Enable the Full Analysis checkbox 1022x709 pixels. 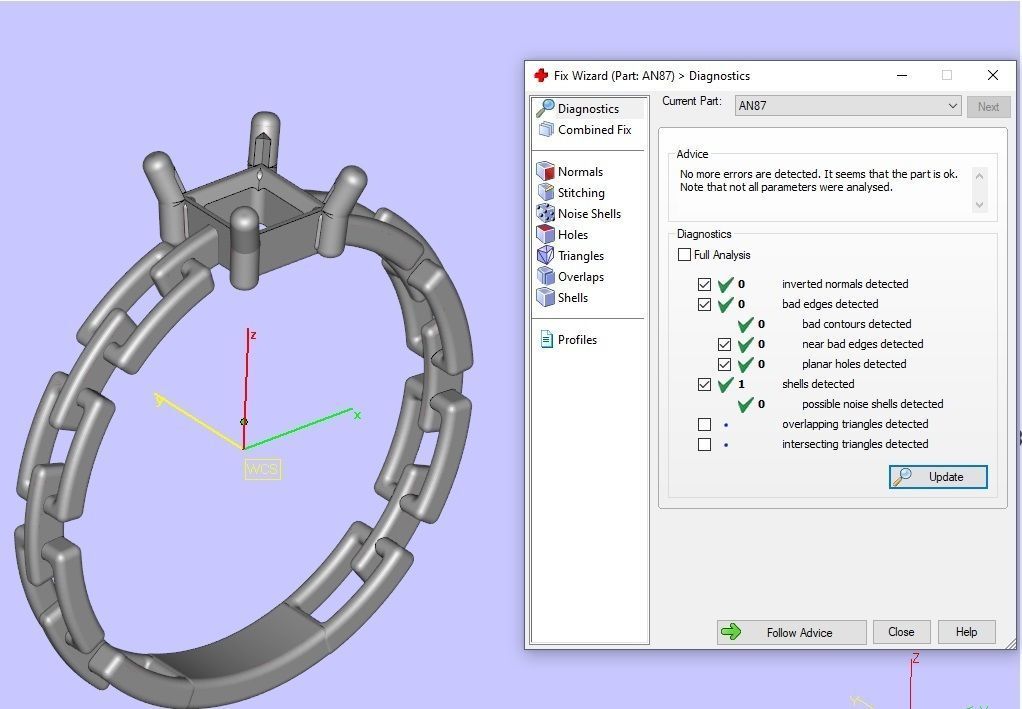[684, 255]
